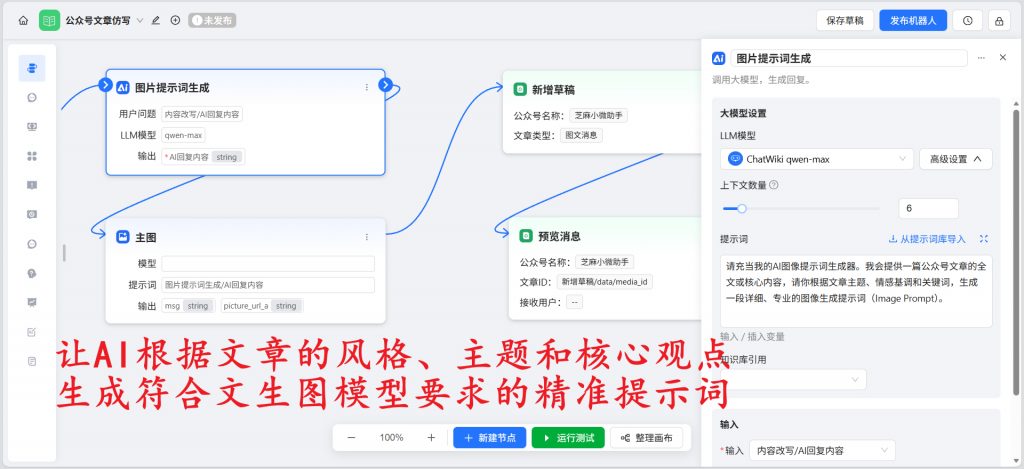This screenshot has height=469, width=1024.
Task: Open the three-dot menu on the 图片提示词生成 node
Action: point(366,87)
